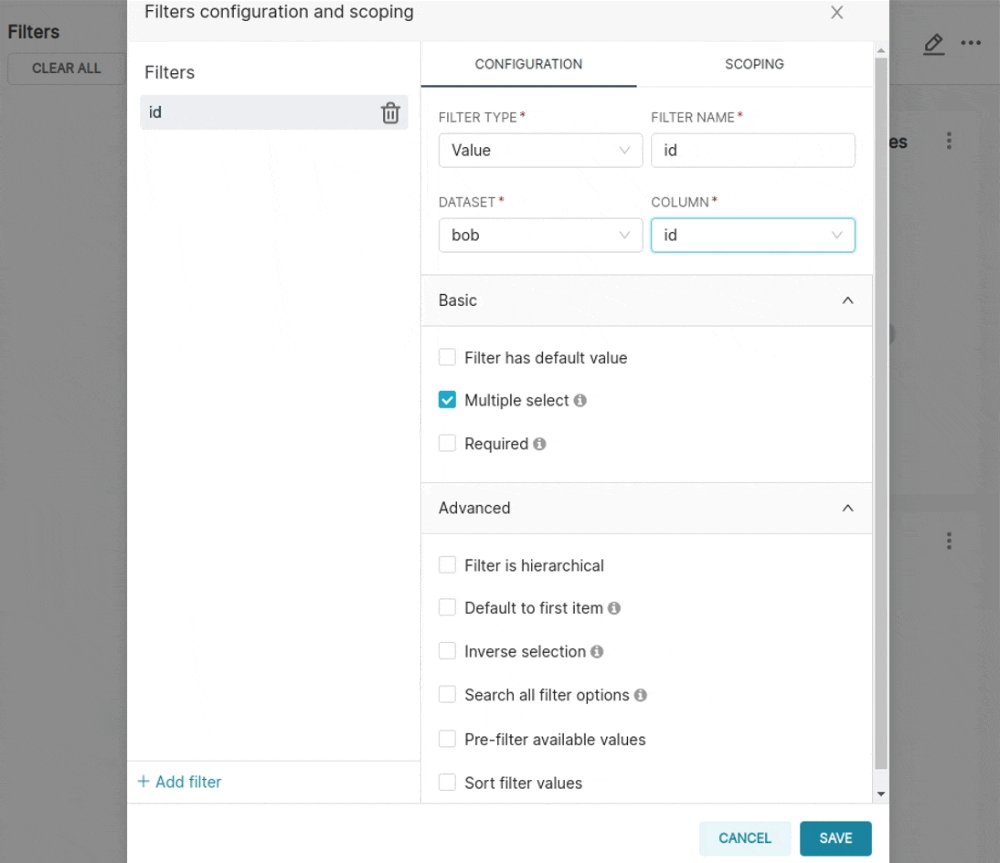This screenshot has width=1000, height=863.
Task: Collapse the Advanced section
Action: (x=847, y=508)
